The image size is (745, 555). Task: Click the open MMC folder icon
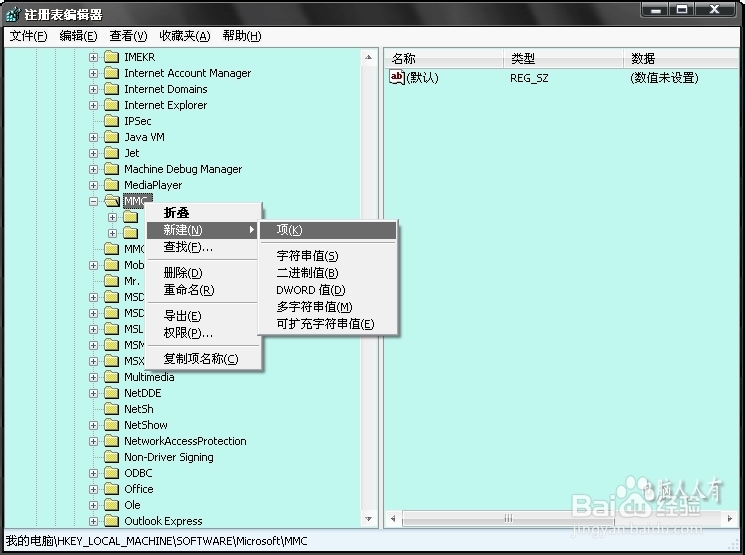tap(112, 201)
